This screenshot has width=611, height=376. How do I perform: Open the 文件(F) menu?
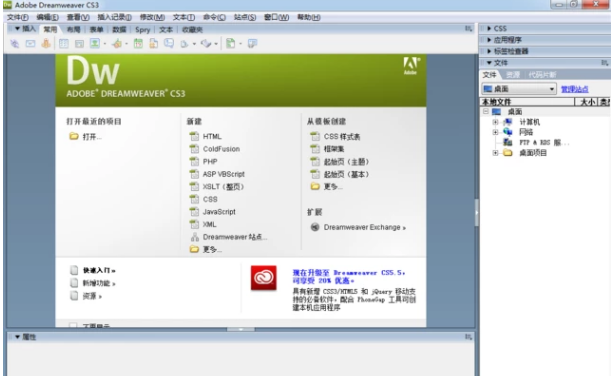18,18
